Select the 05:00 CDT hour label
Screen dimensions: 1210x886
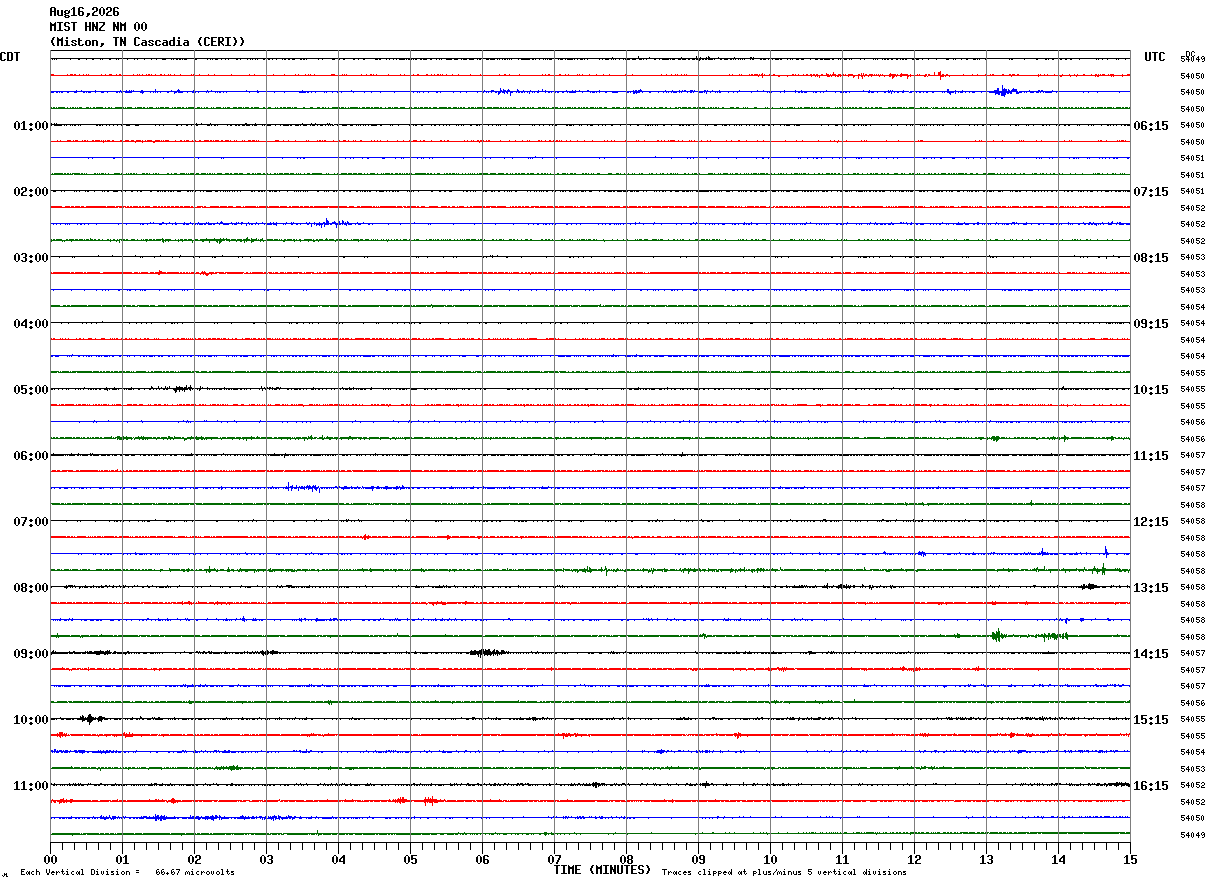coord(31,390)
